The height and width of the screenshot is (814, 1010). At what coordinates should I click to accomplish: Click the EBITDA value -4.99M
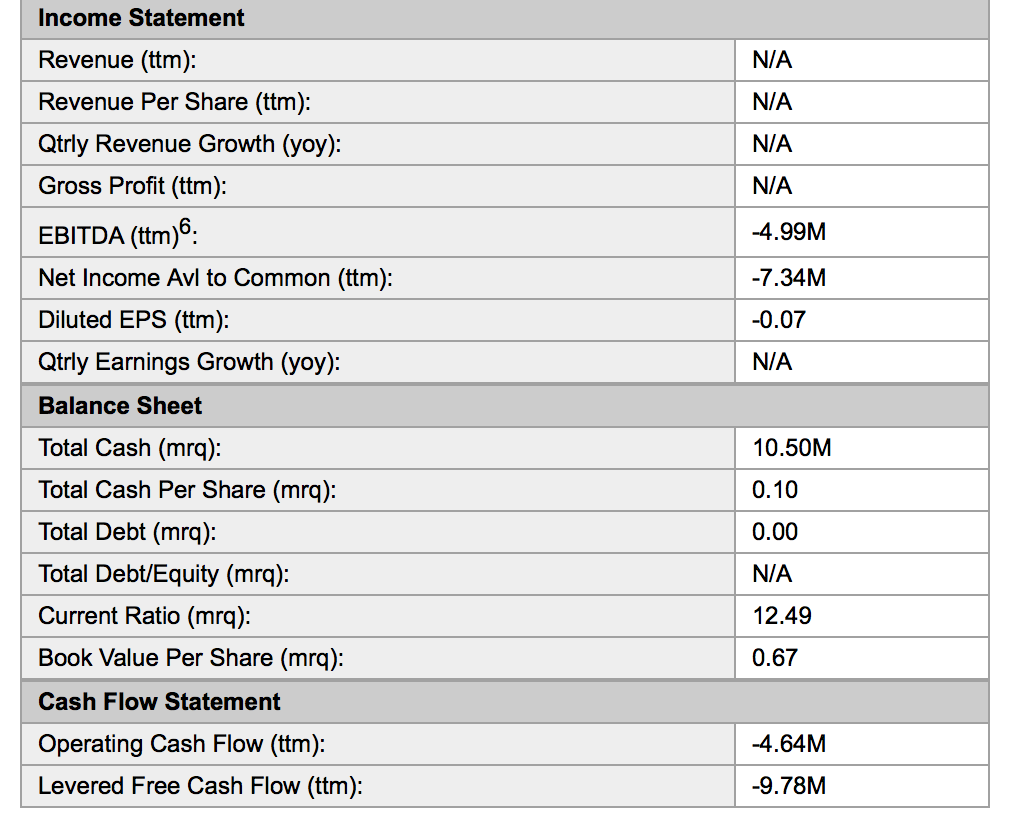point(788,233)
